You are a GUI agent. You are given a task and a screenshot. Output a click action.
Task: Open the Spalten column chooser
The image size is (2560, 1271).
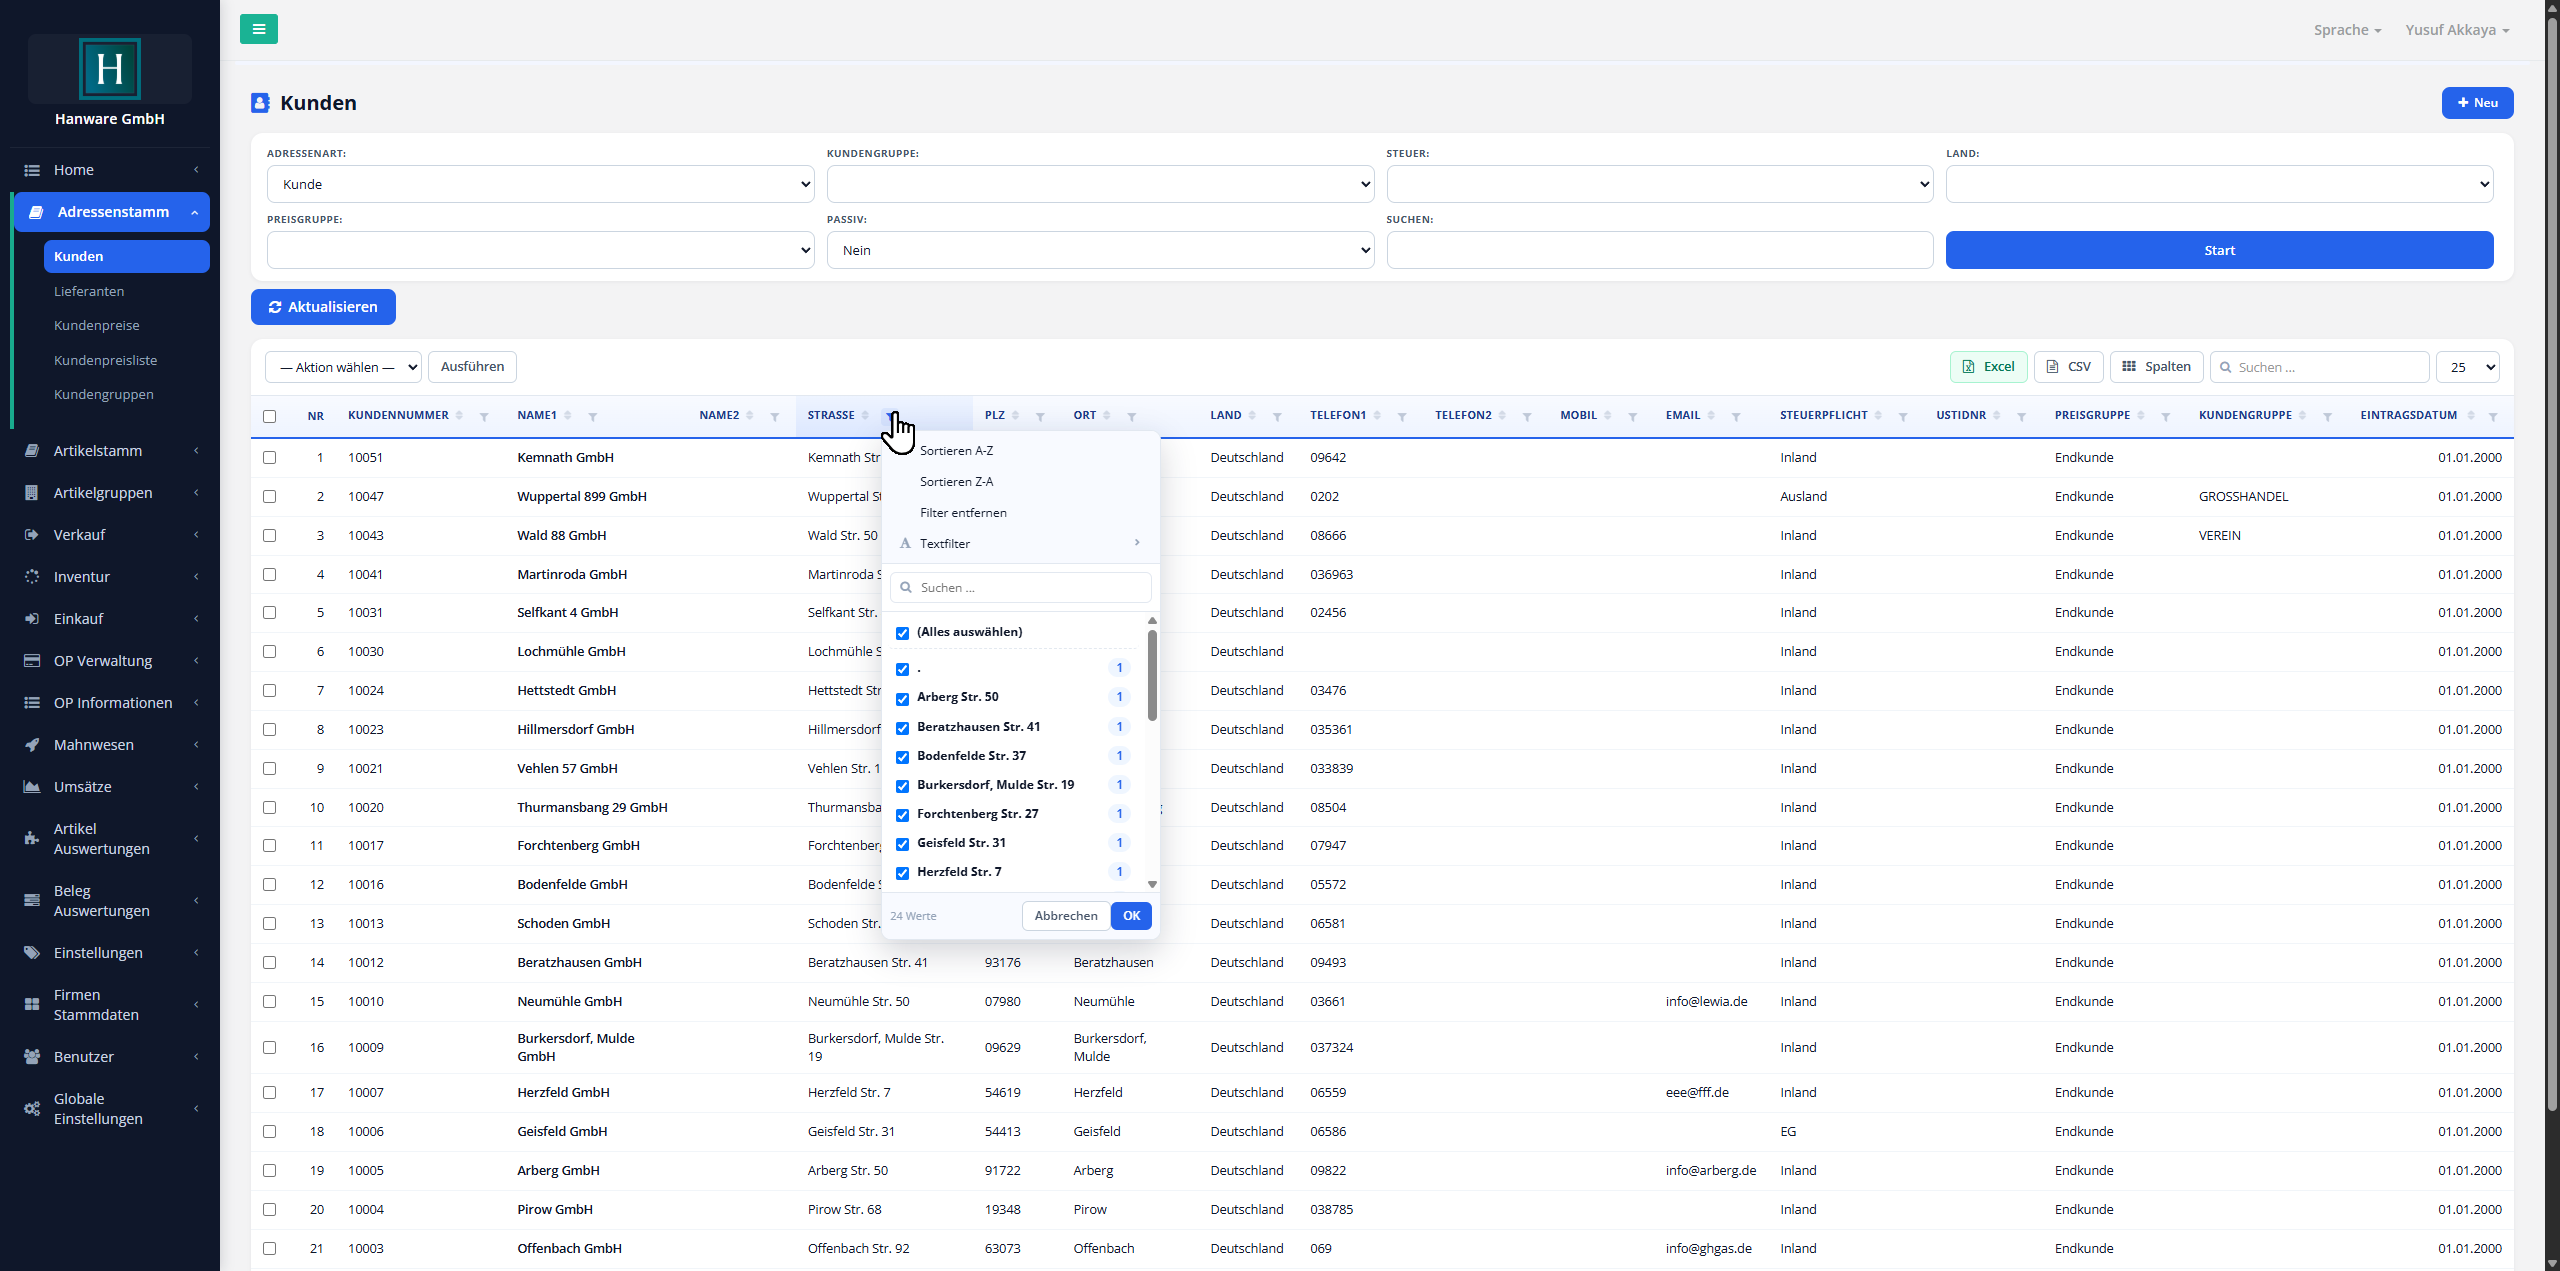(x=2156, y=367)
